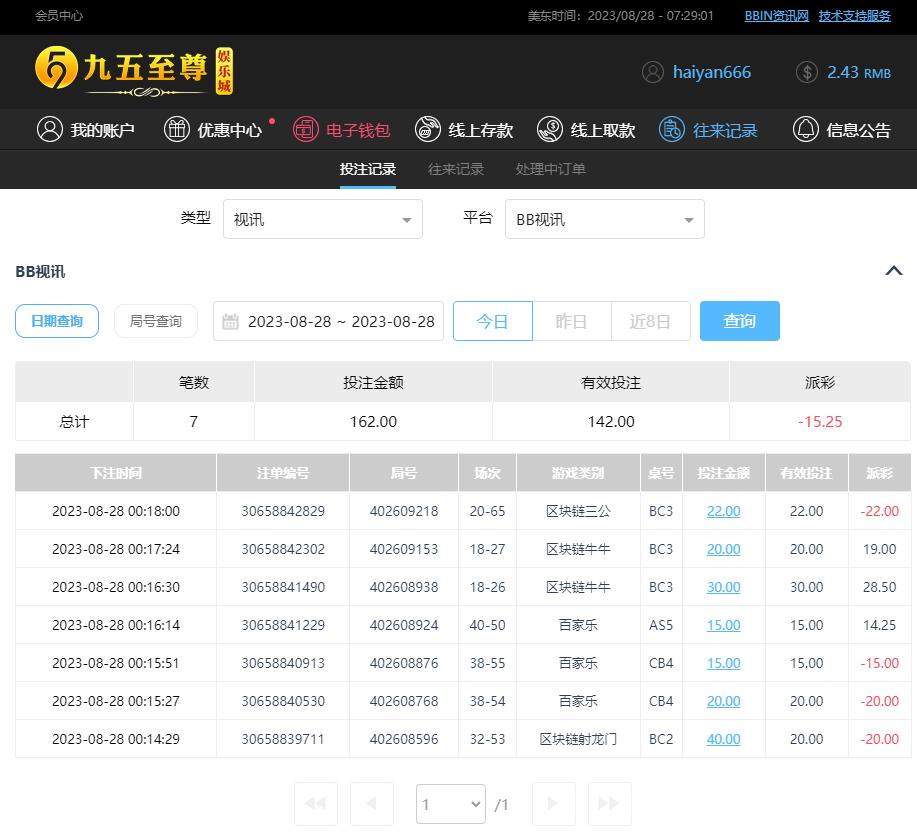
Task: Click 会员中心 text at top
Action: 58,16
